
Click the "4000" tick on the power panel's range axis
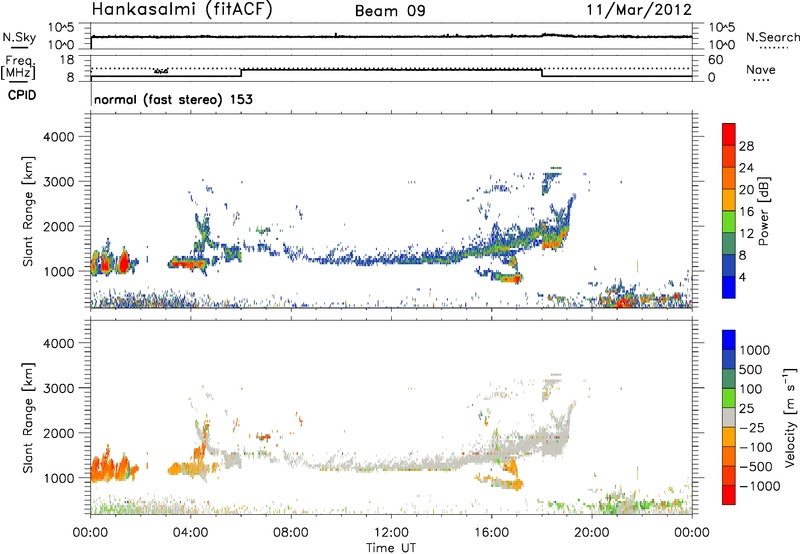click(58, 137)
